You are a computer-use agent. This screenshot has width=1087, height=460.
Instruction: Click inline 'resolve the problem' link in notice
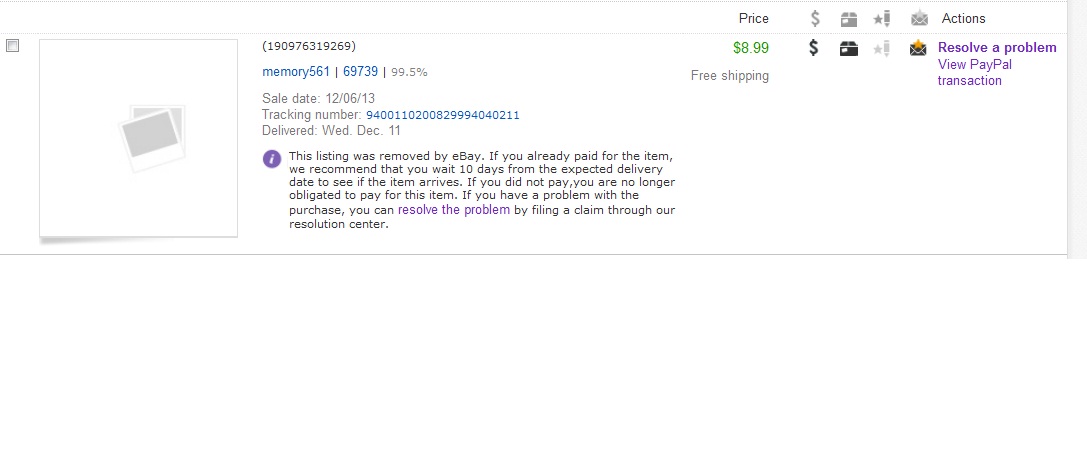pos(454,211)
